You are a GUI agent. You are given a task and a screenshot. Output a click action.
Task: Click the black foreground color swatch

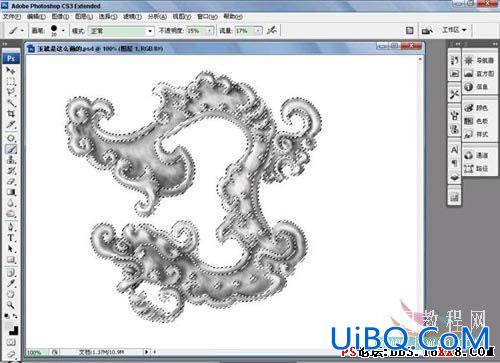click(x=13, y=330)
